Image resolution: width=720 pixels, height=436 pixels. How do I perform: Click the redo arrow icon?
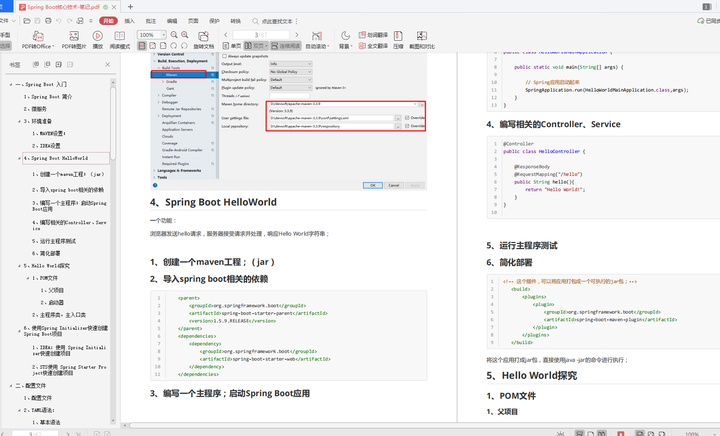click(x=69, y=21)
